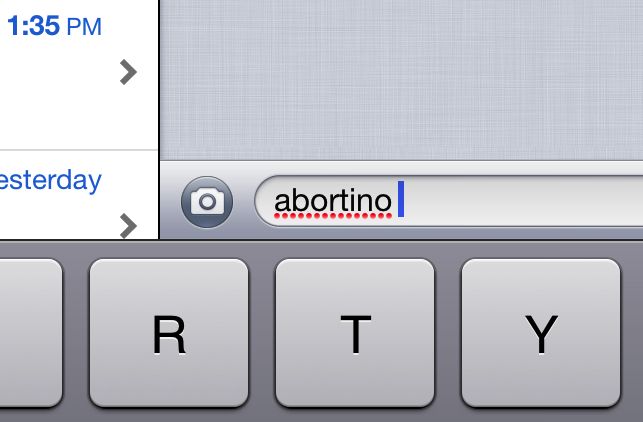Click the PM text beside the 1:35 time
The width and height of the screenshot is (643, 422).
[84, 27]
